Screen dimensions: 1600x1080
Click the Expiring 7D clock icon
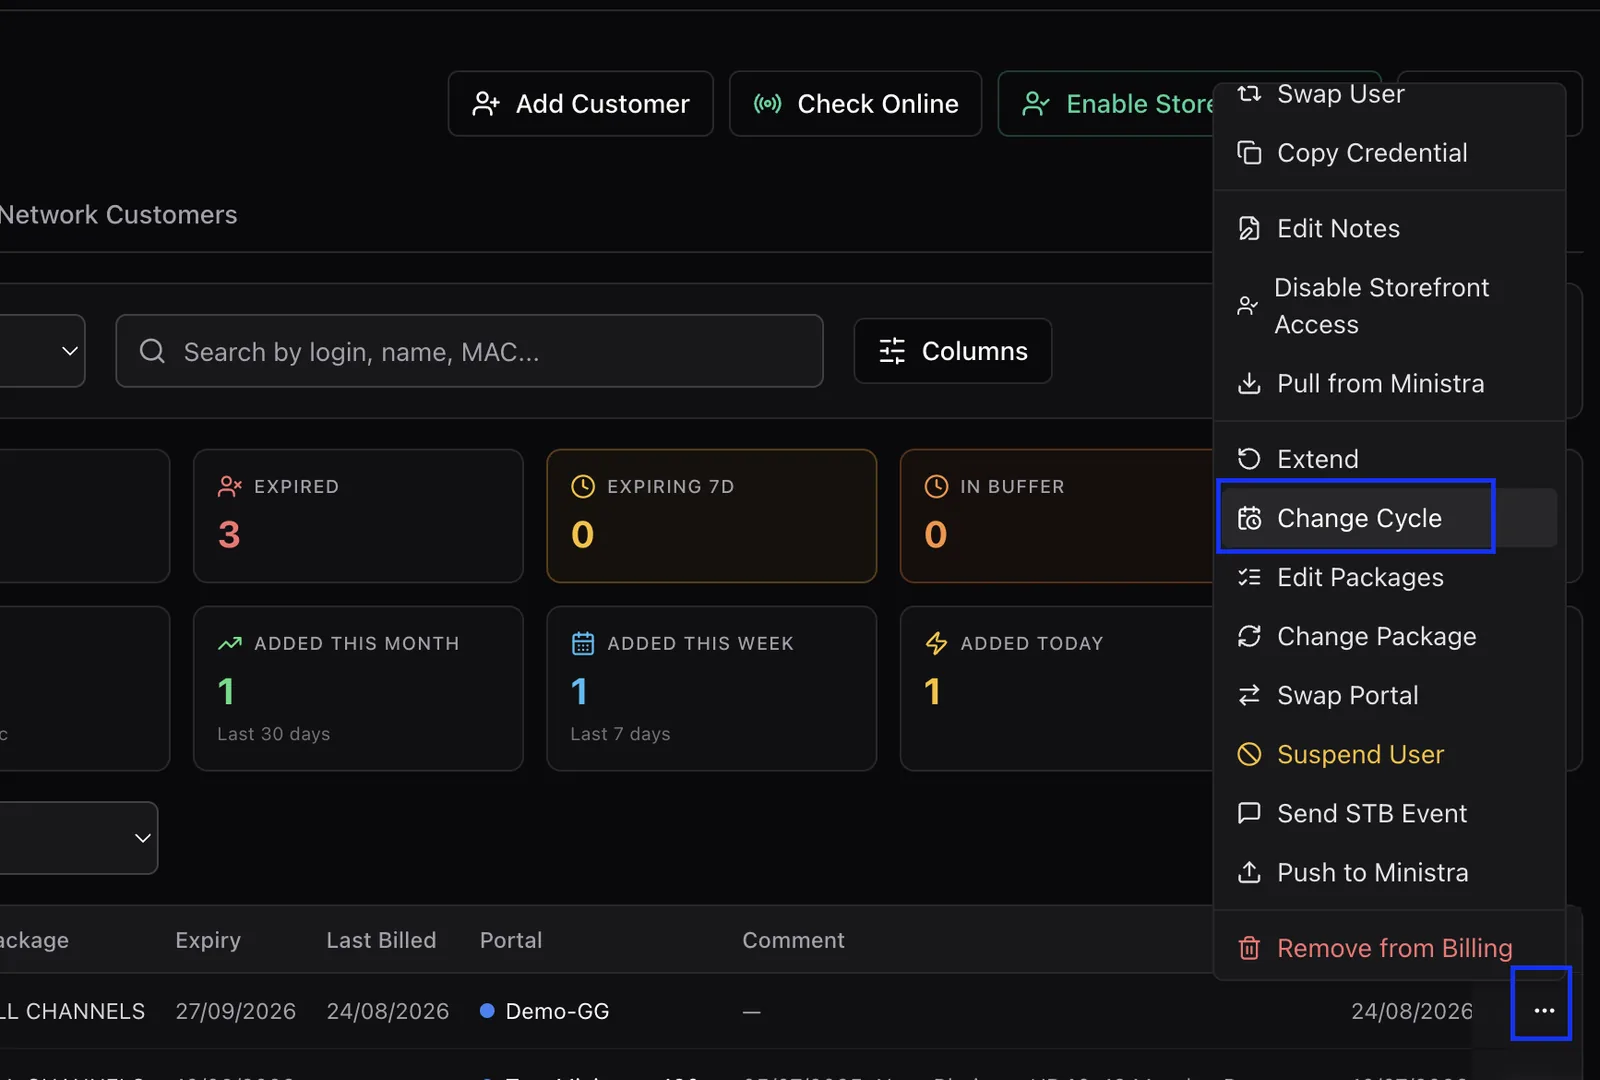point(583,486)
